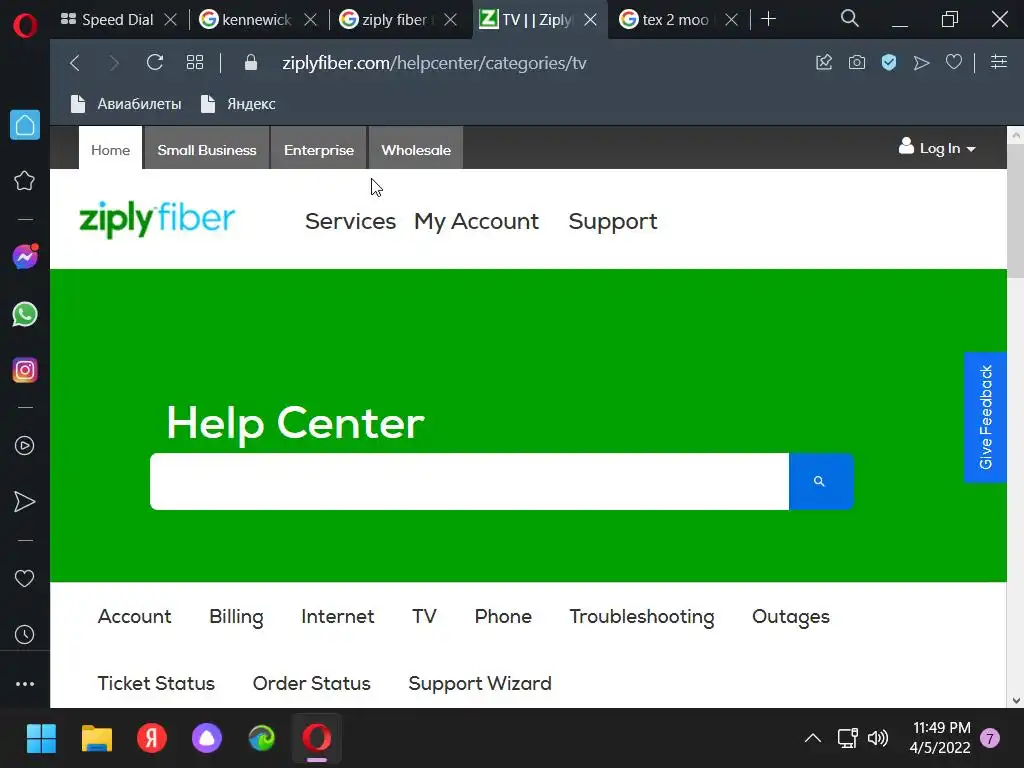This screenshot has height=768, width=1024.
Task: Open Instagram in the Opera sidebar
Action: click(25, 370)
